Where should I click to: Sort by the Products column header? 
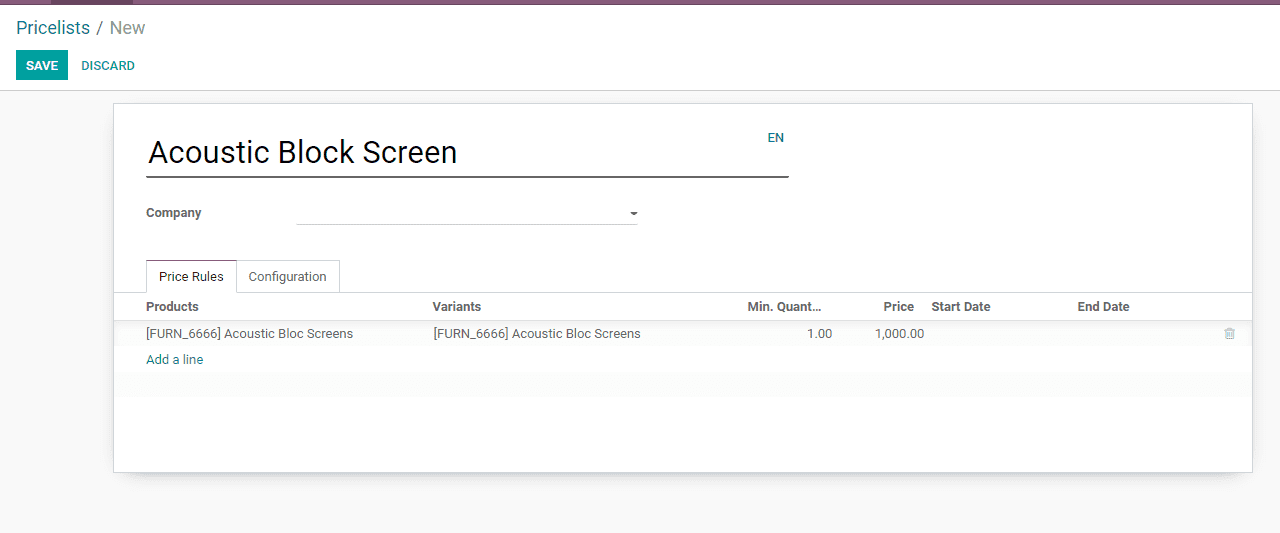pyautogui.click(x=173, y=307)
